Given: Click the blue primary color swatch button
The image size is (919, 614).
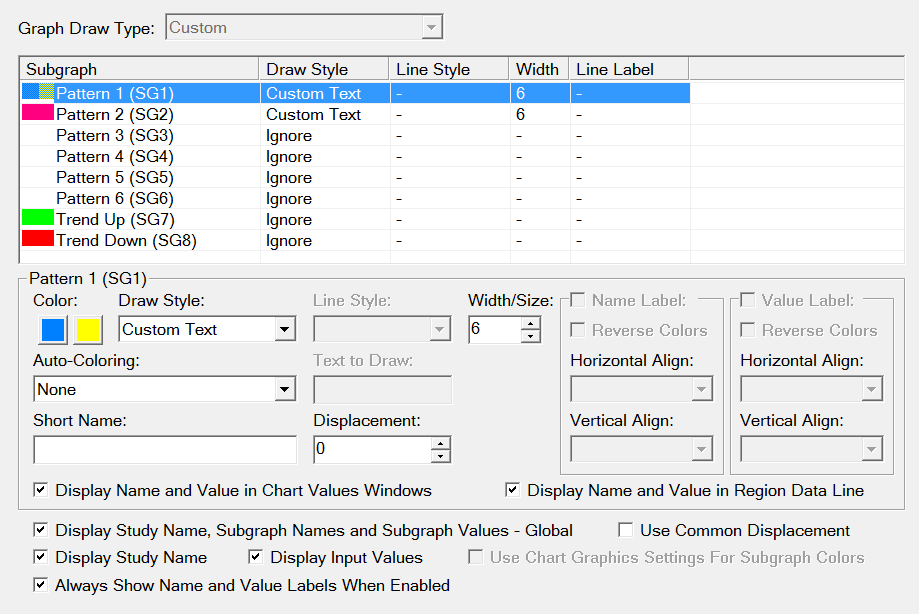Looking at the screenshot, I should click(54, 329).
